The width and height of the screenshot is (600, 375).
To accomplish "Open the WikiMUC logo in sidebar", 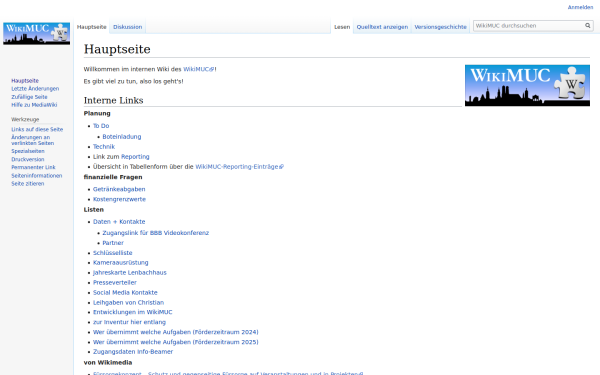I will pyautogui.click(x=36, y=33).
